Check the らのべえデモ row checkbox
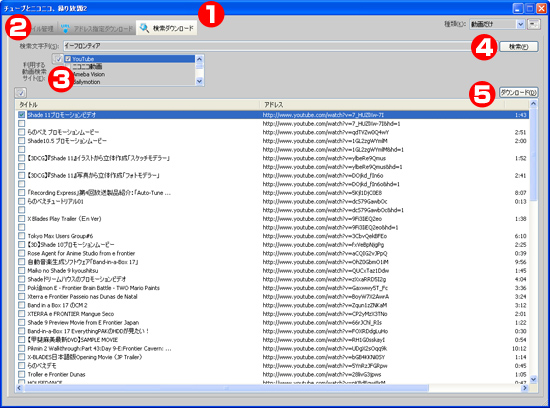550x408 pixels. coord(22,366)
